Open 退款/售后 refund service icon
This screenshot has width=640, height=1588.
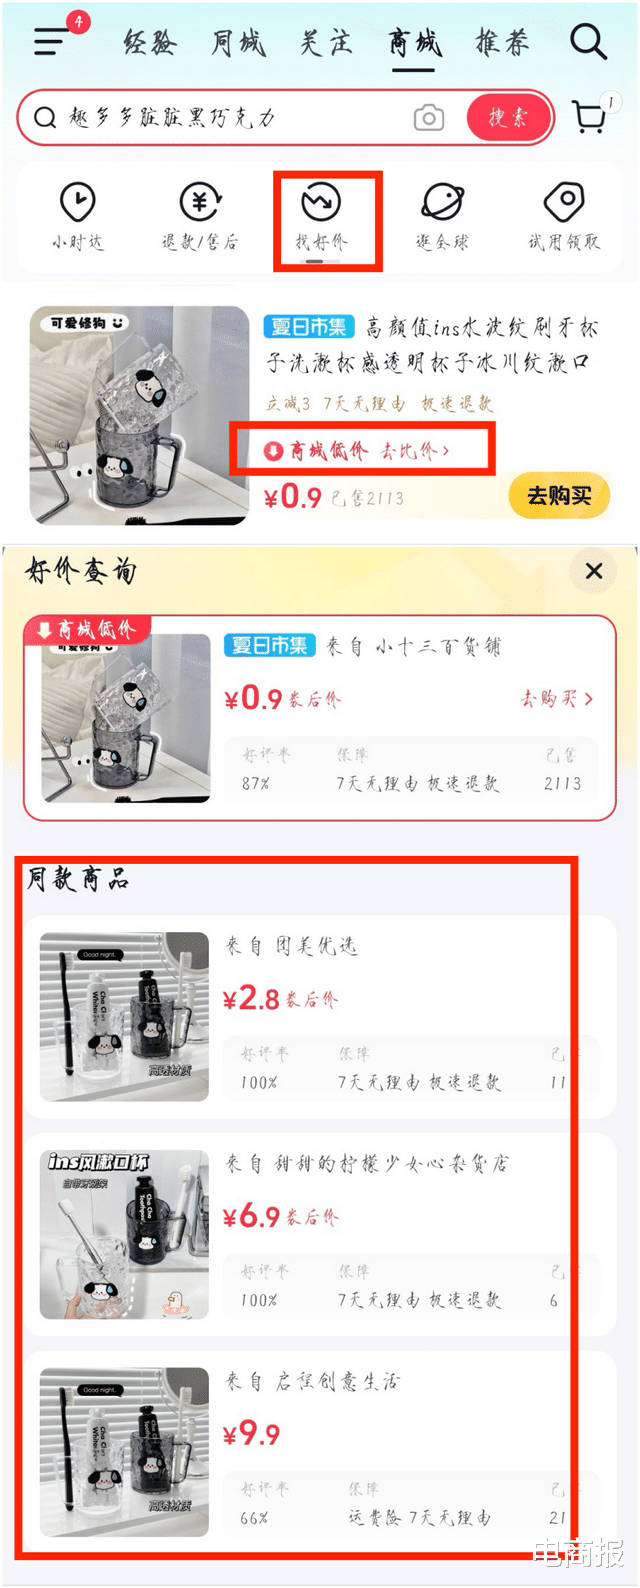(200, 216)
